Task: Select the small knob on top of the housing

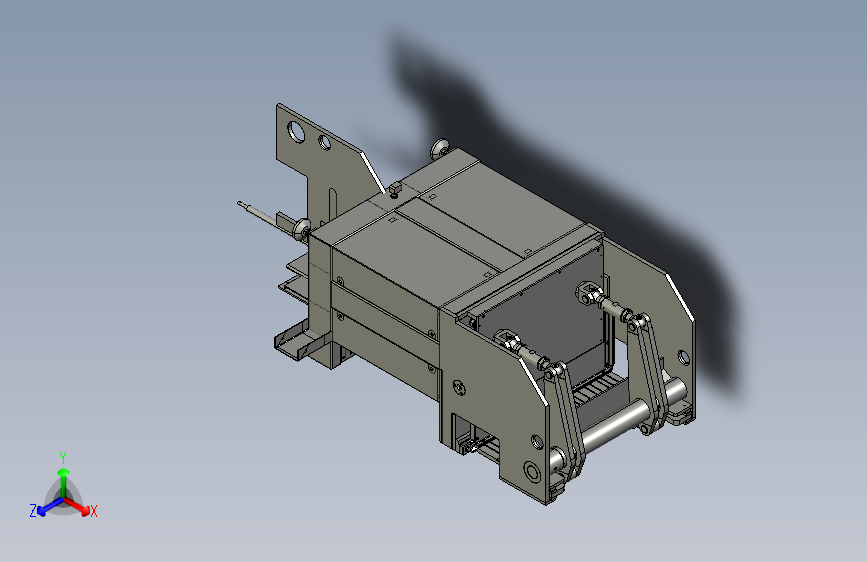Action: point(394,189)
